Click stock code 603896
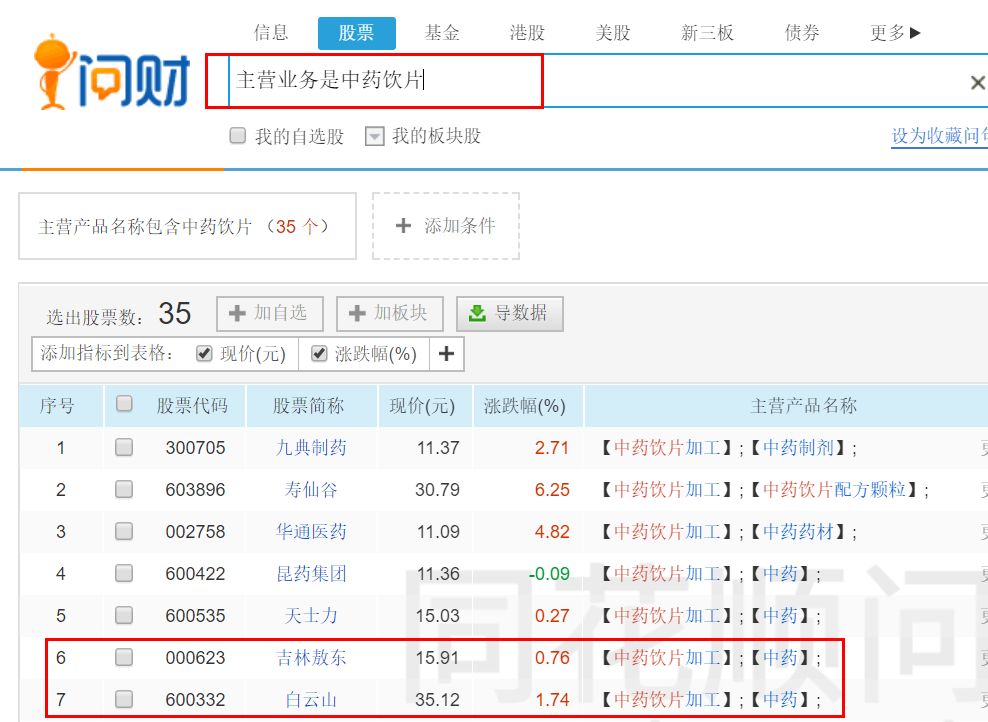988x722 pixels. click(195, 490)
